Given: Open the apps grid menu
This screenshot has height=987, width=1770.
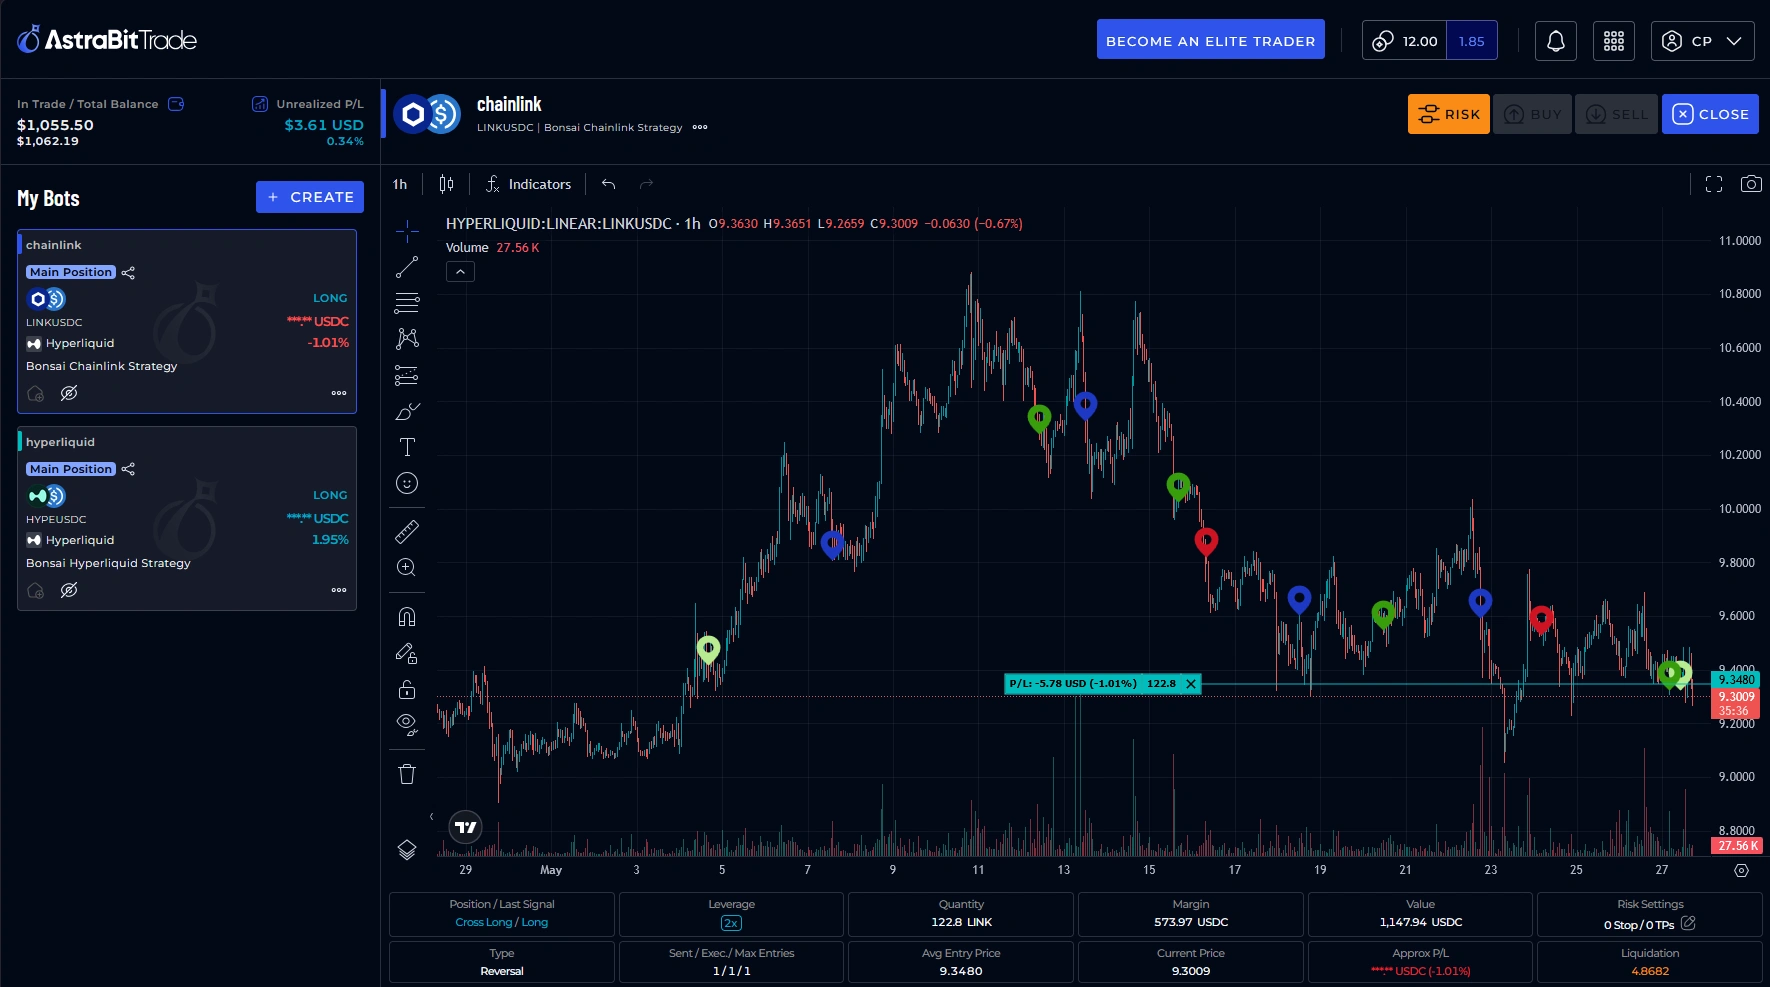Looking at the screenshot, I should coord(1614,41).
